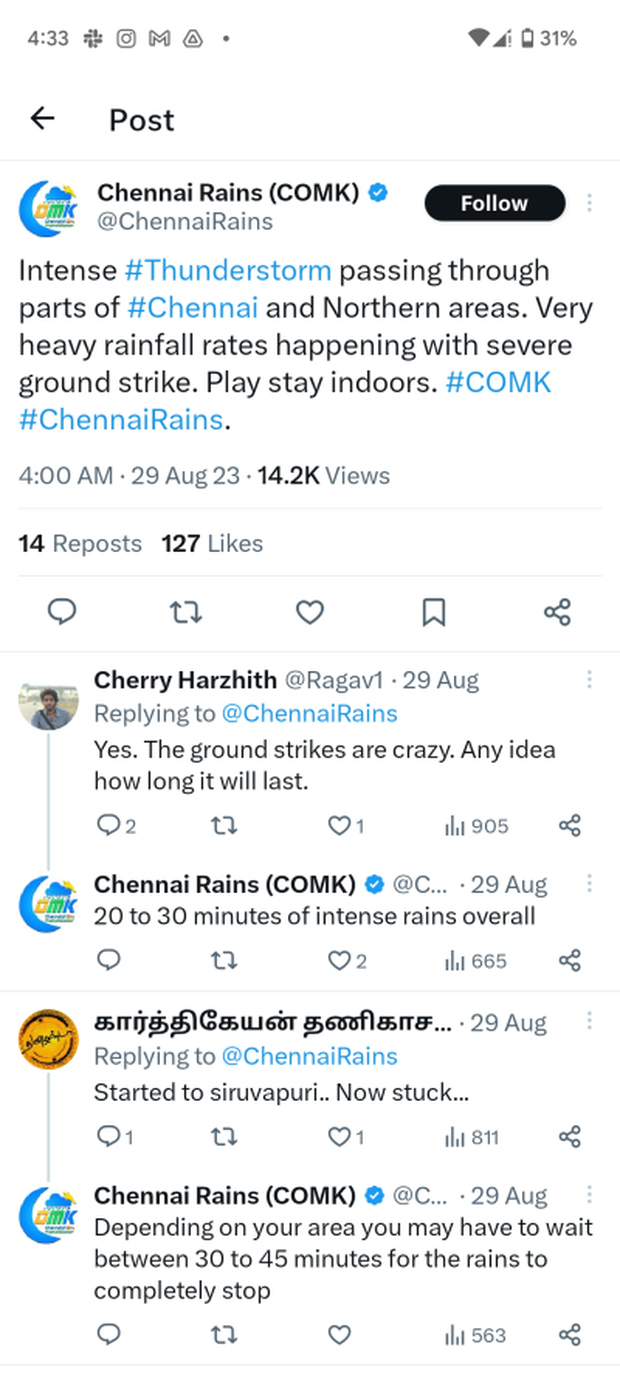Reply to the main Chennai Rains post
Image resolution: width=620 pixels, height=1378 pixels.
tap(63, 611)
